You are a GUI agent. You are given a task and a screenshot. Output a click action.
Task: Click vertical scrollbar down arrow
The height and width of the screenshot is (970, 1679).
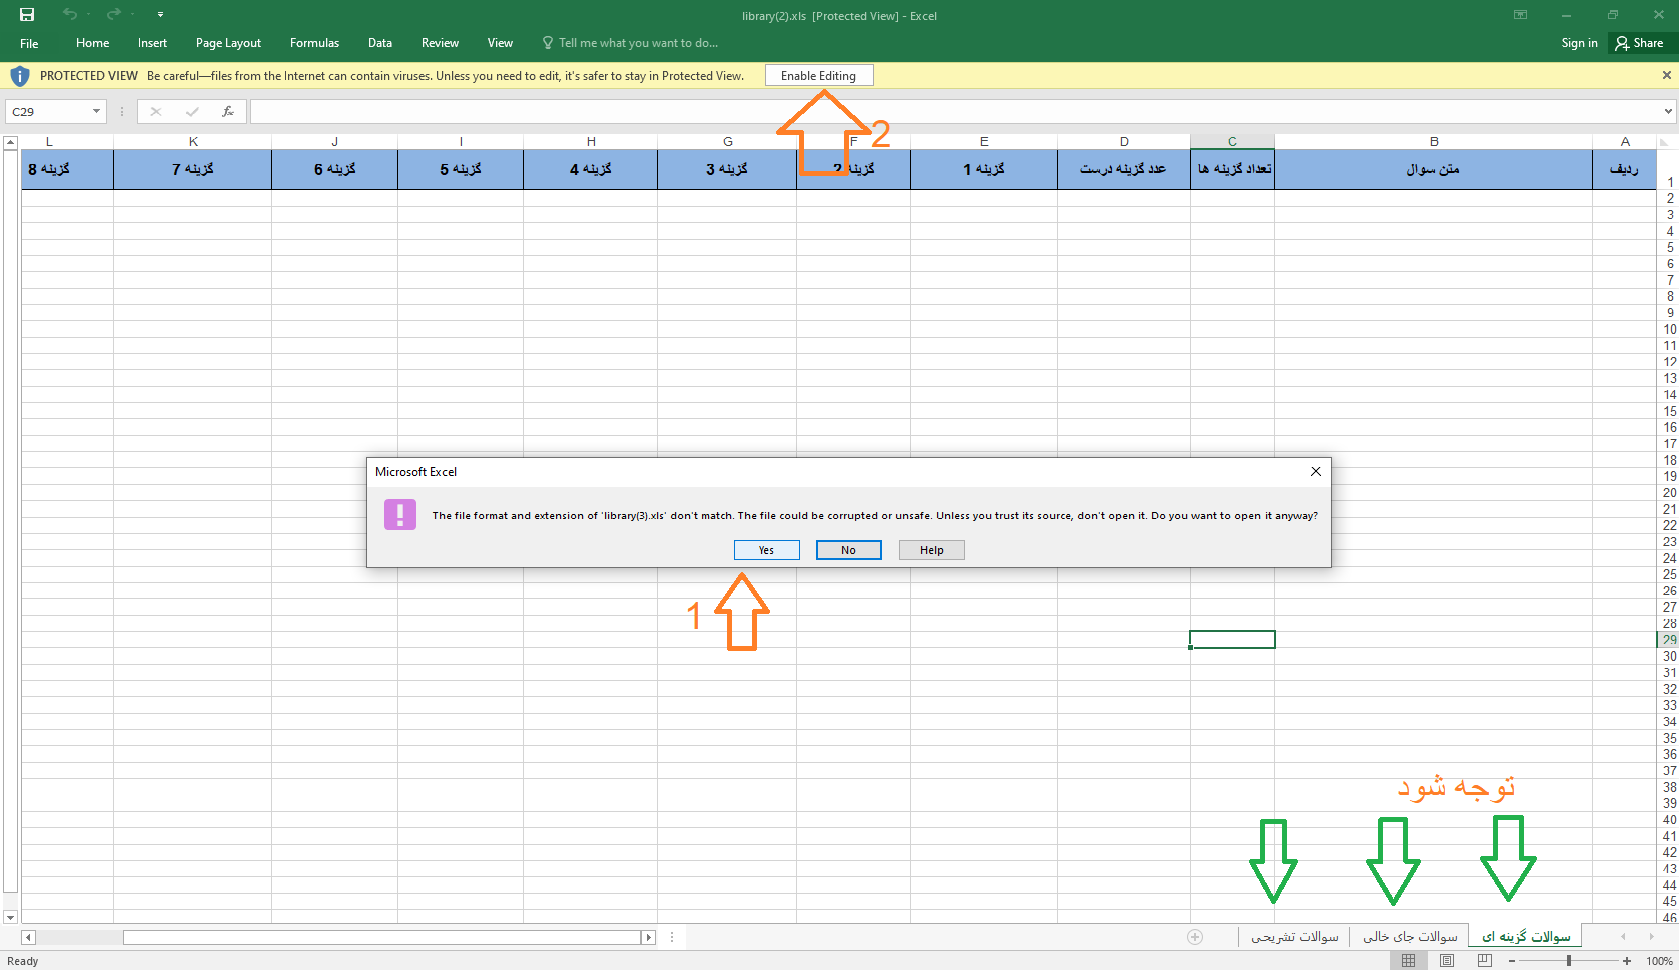pos(10,917)
